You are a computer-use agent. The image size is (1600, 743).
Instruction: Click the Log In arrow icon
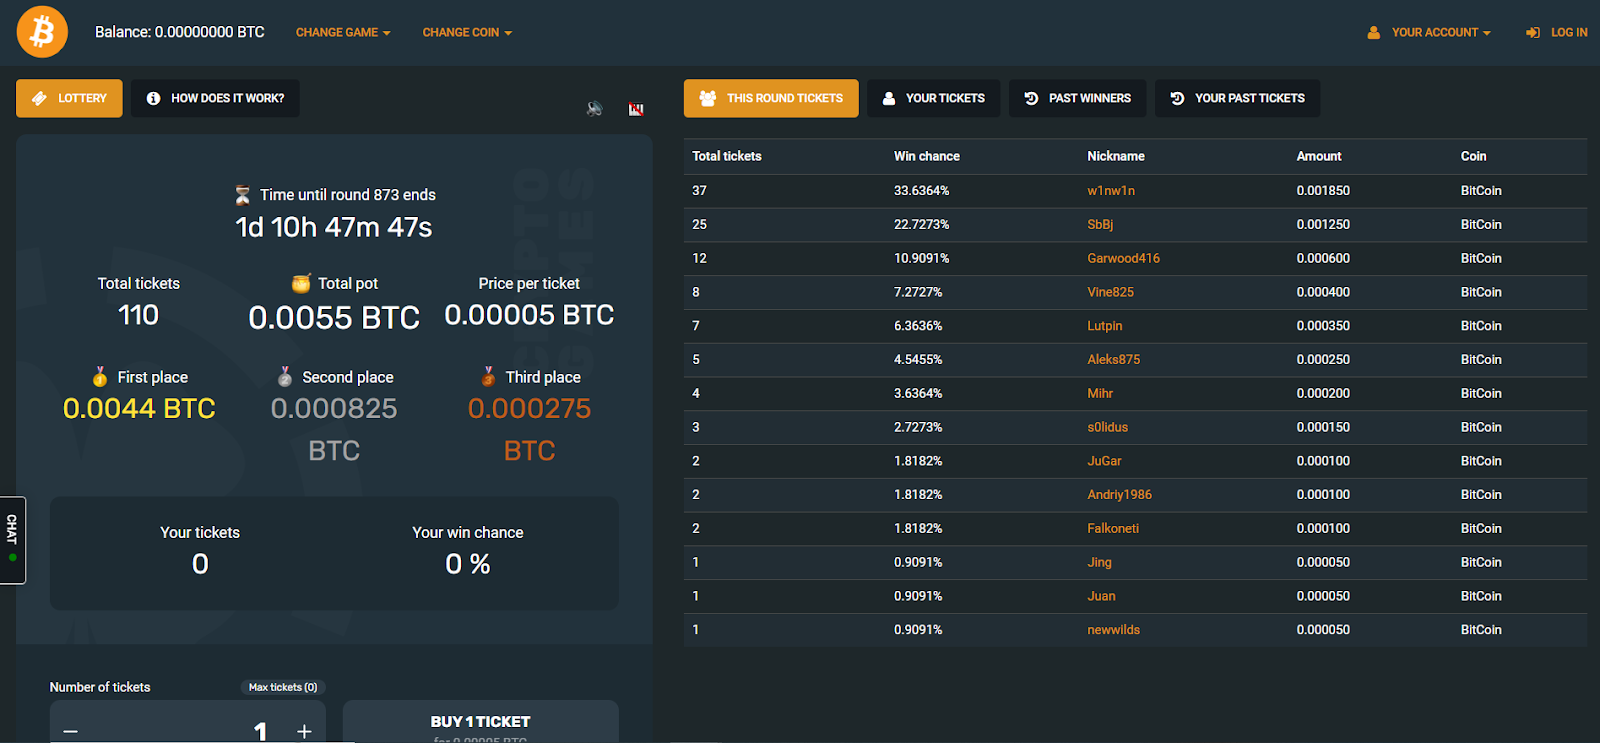(1533, 33)
